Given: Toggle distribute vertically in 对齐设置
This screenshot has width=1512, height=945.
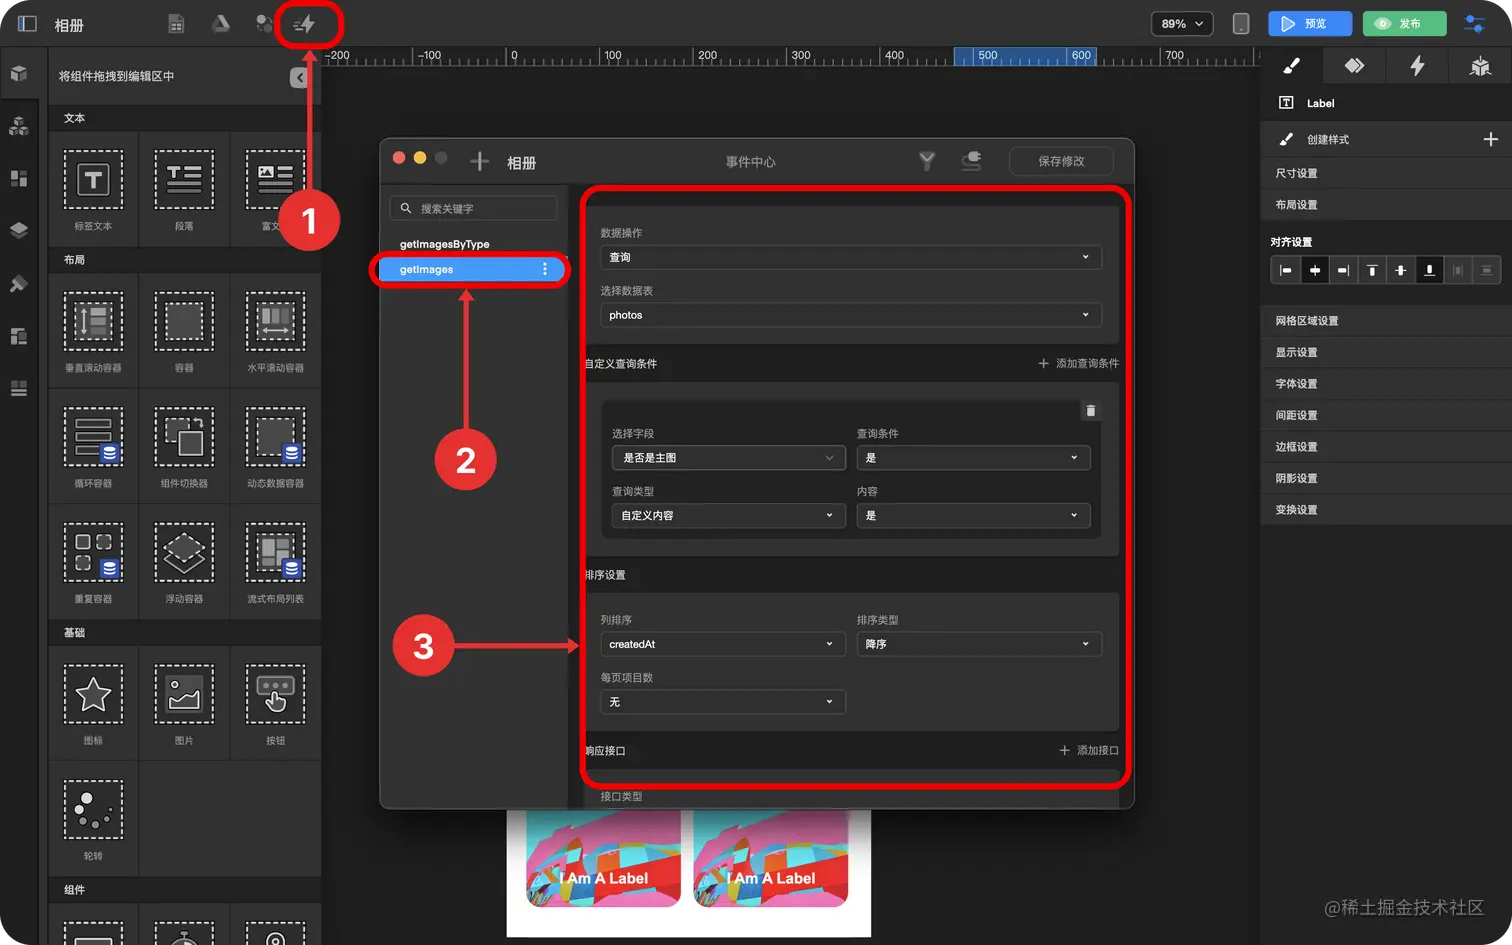Looking at the screenshot, I should [1487, 270].
